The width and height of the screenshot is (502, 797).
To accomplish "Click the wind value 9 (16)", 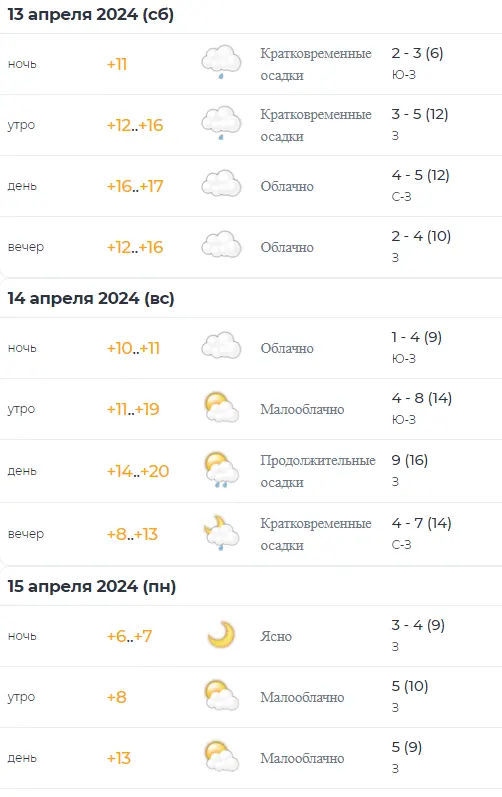I will point(410,460).
